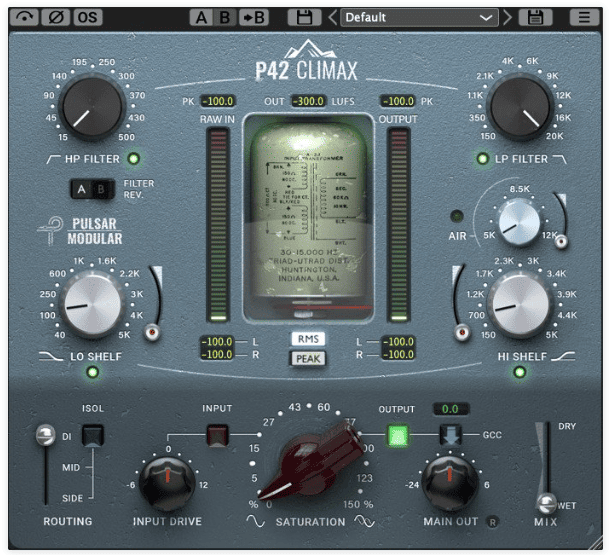Click the bypass icon in top bar
This screenshot has width=612, height=555.
[x=24, y=17]
